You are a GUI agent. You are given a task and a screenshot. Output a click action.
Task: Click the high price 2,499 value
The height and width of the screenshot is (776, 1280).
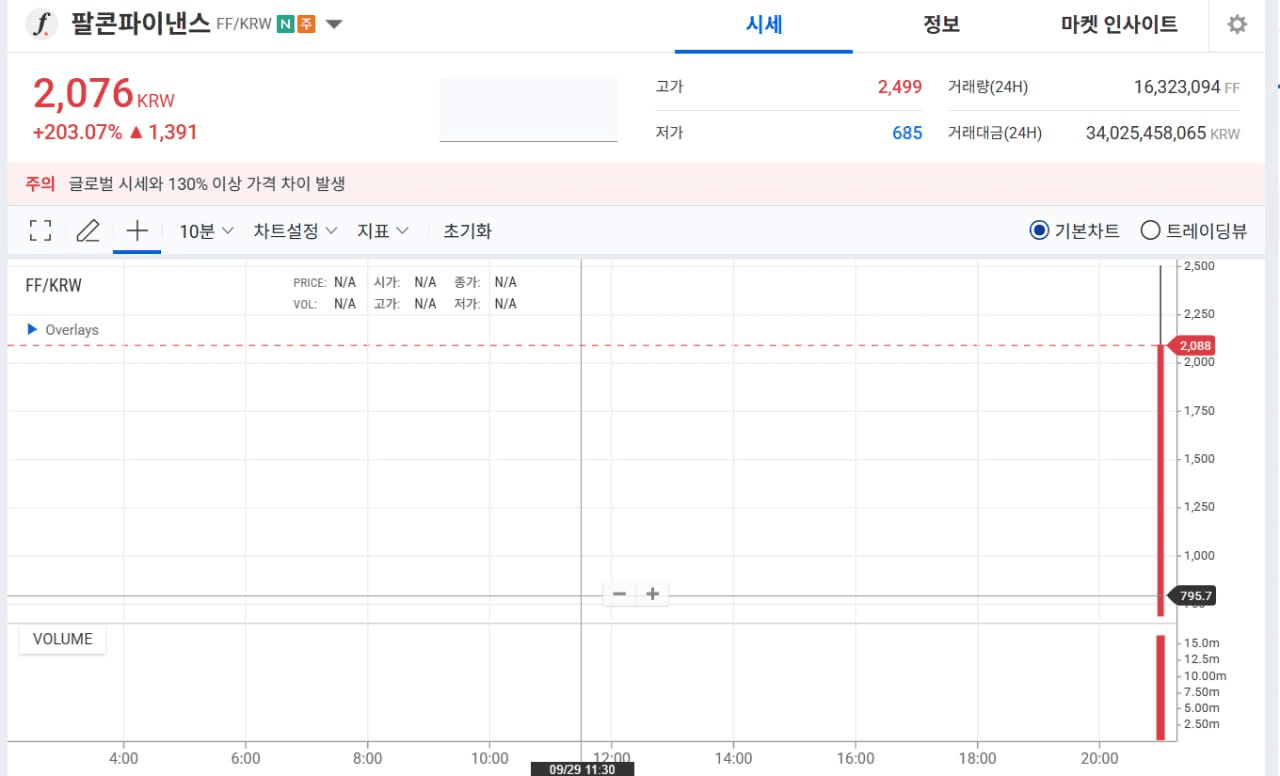(x=900, y=87)
